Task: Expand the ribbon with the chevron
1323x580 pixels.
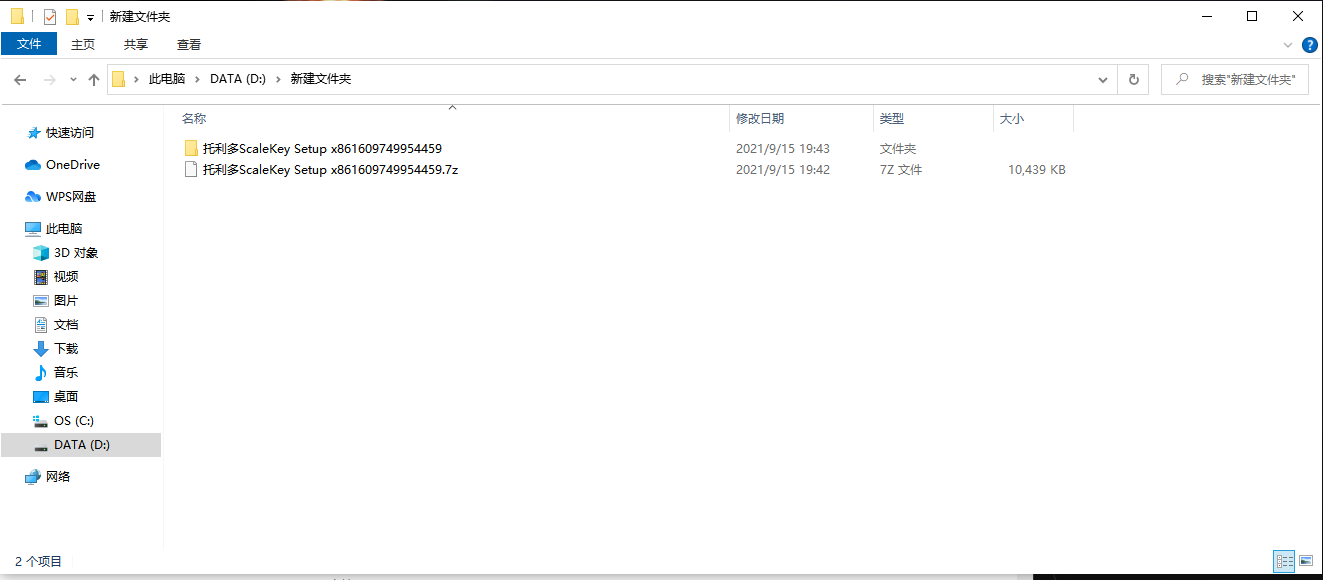Action: pos(1288,45)
